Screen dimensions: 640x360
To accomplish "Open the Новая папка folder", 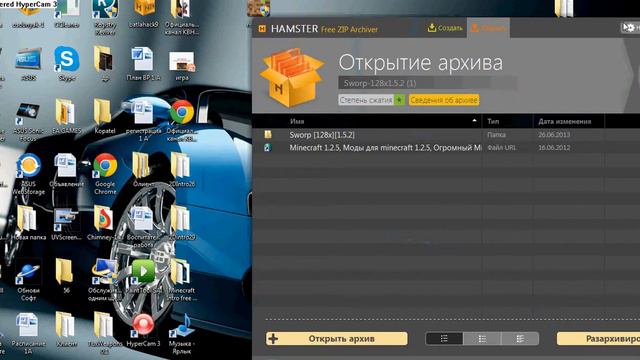I will [x=28, y=223].
